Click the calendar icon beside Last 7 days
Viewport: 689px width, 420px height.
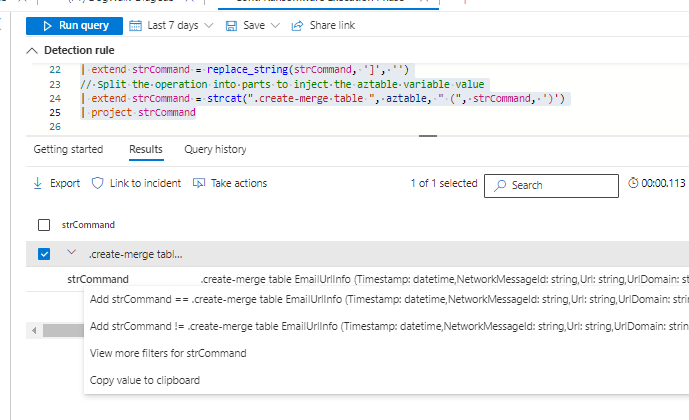tap(135, 26)
